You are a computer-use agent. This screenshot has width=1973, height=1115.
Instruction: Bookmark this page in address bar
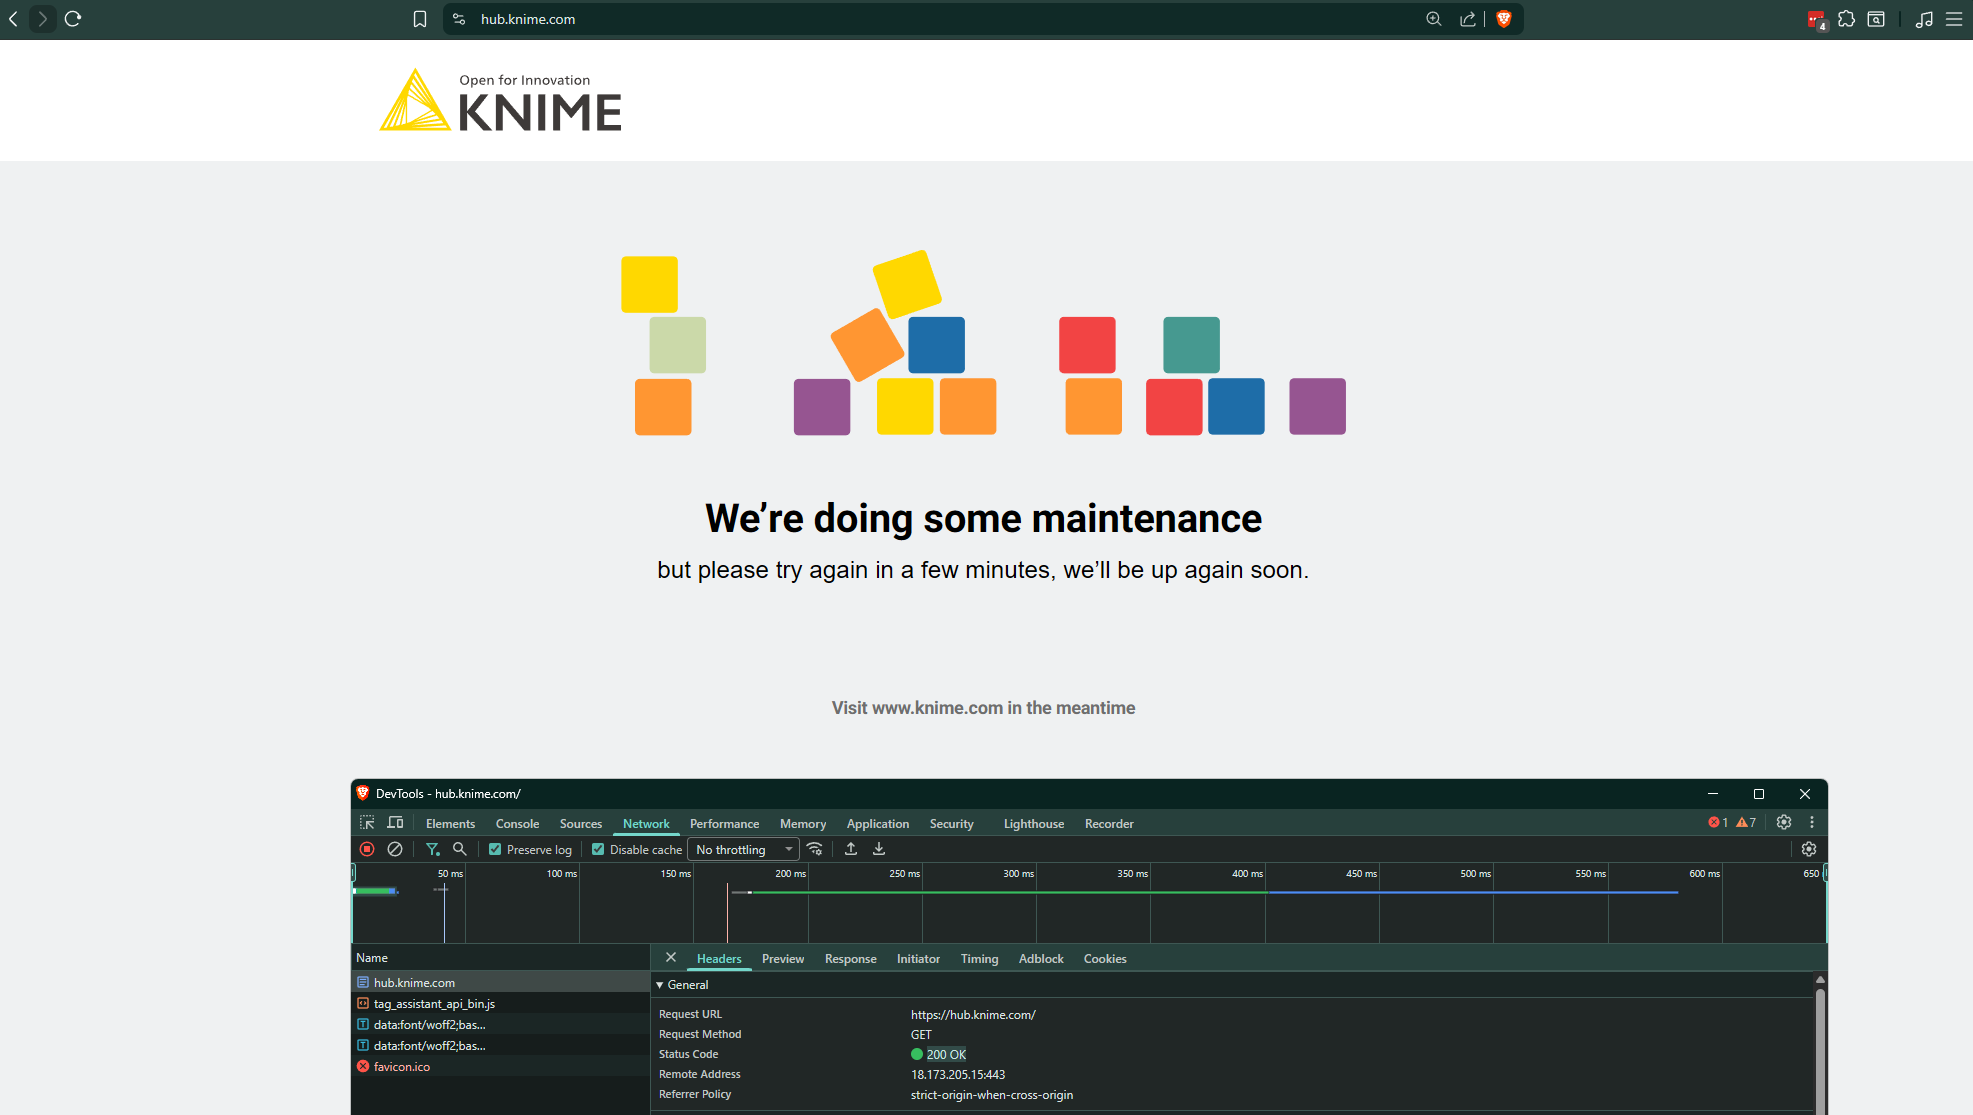pyautogui.click(x=420, y=19)
